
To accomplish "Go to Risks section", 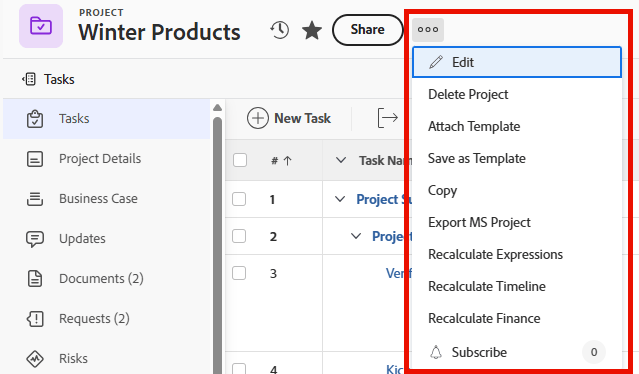I will click(106, 359).
